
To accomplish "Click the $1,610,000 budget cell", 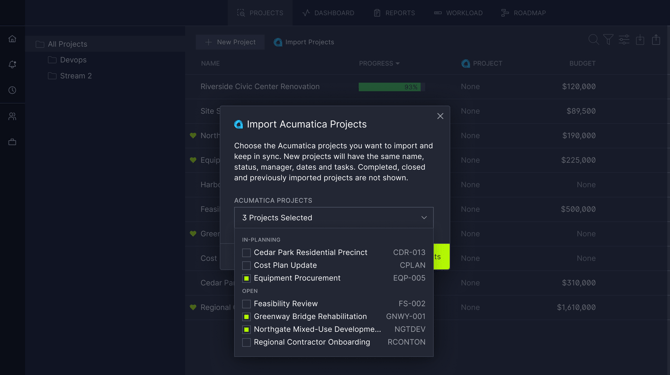I will coord(576,308).
